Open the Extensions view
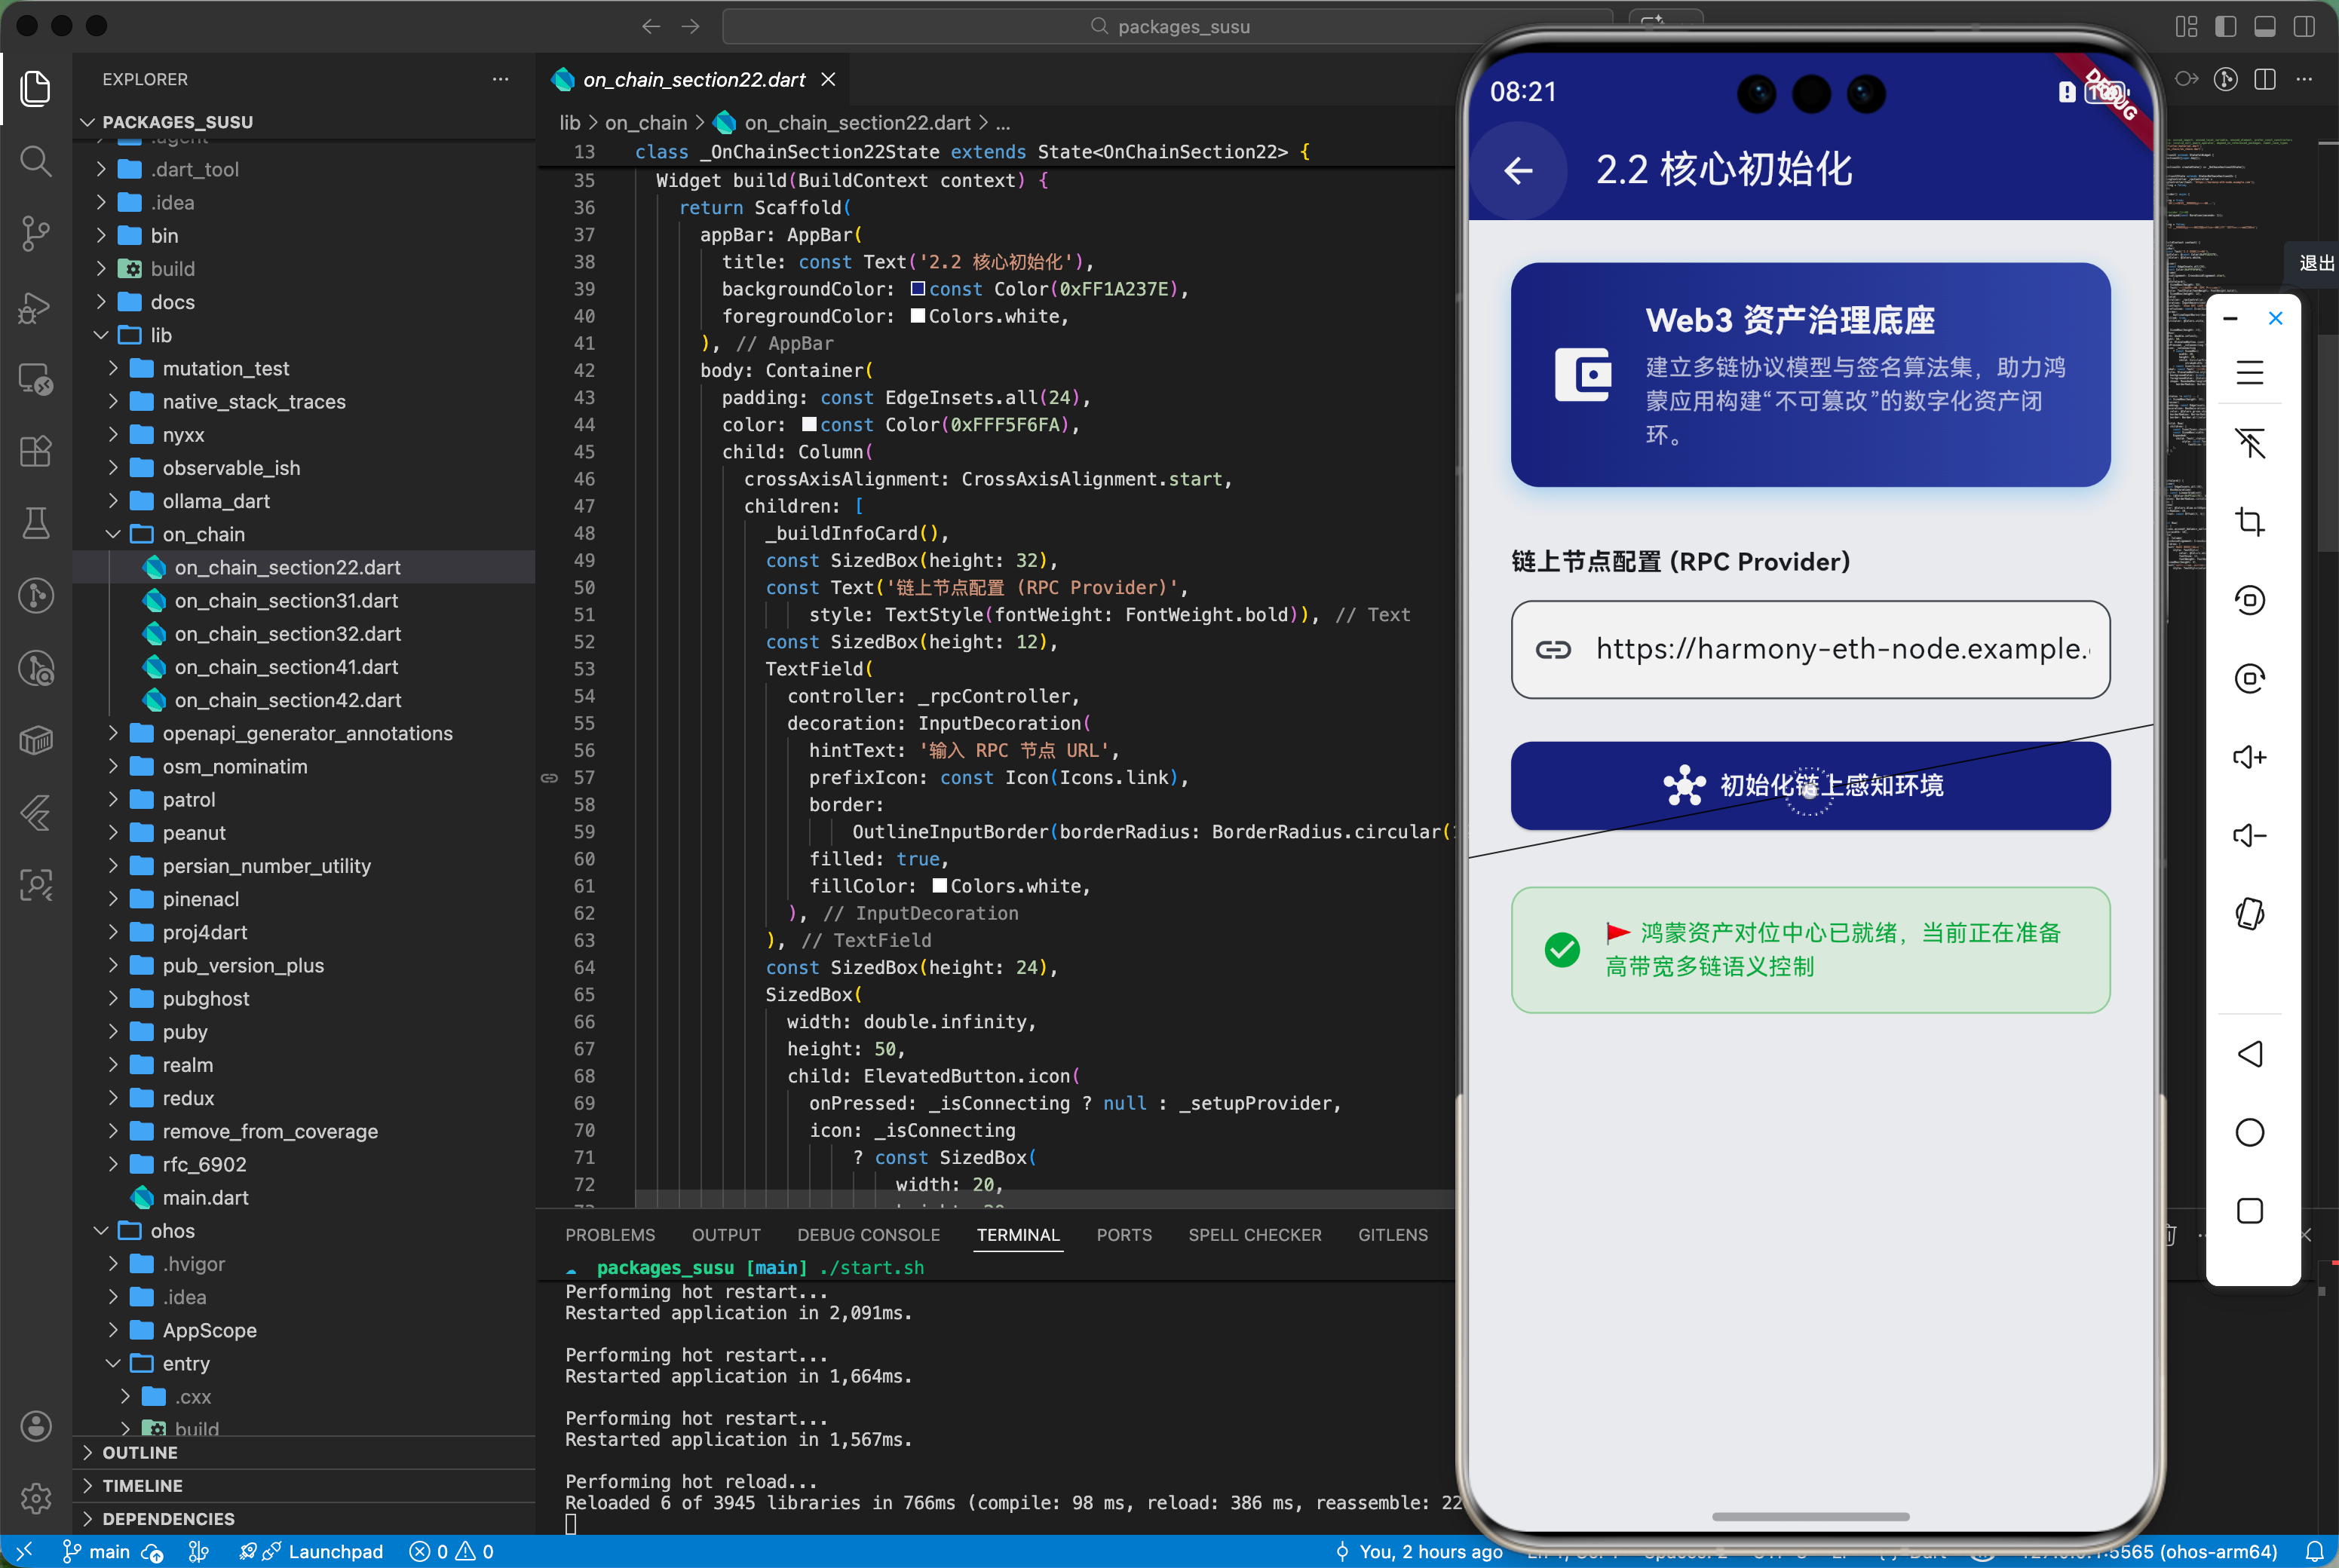Screen dimensions: 2339x1568 pyautogui.click(x=36, y=451)
